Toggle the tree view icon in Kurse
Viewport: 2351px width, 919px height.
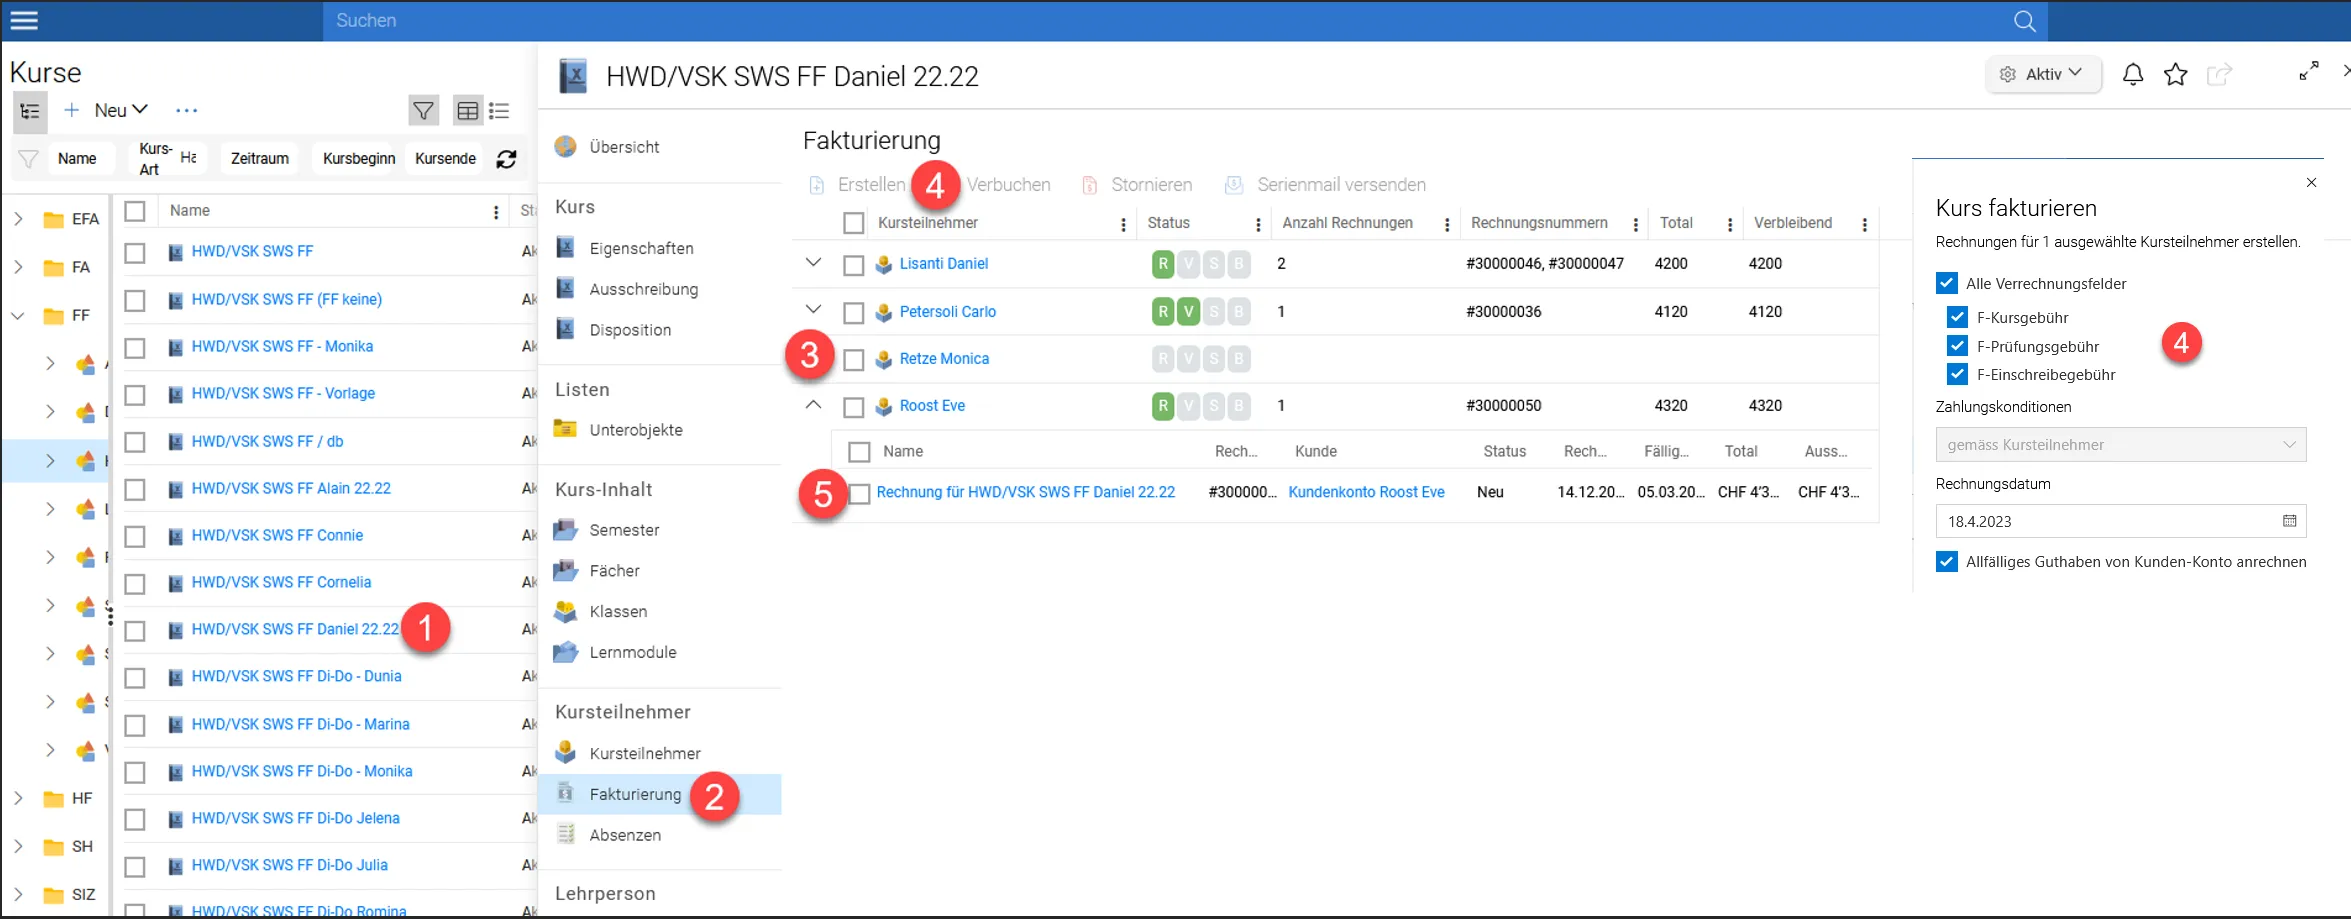click(x=30, y=111)
